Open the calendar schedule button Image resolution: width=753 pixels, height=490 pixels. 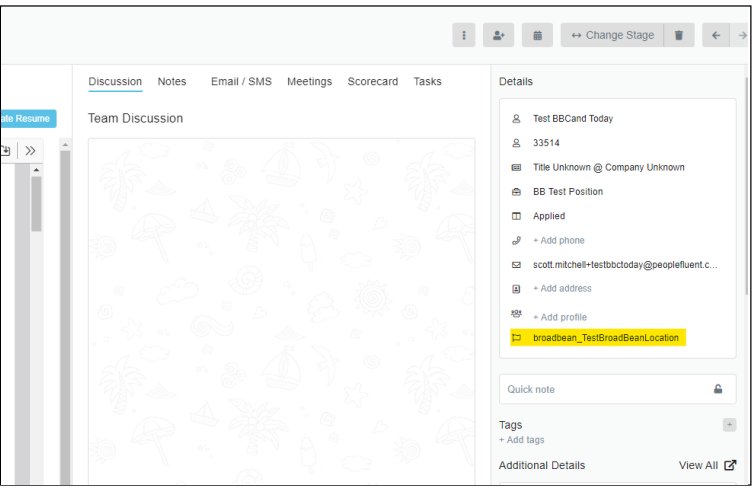click(537, 35)
